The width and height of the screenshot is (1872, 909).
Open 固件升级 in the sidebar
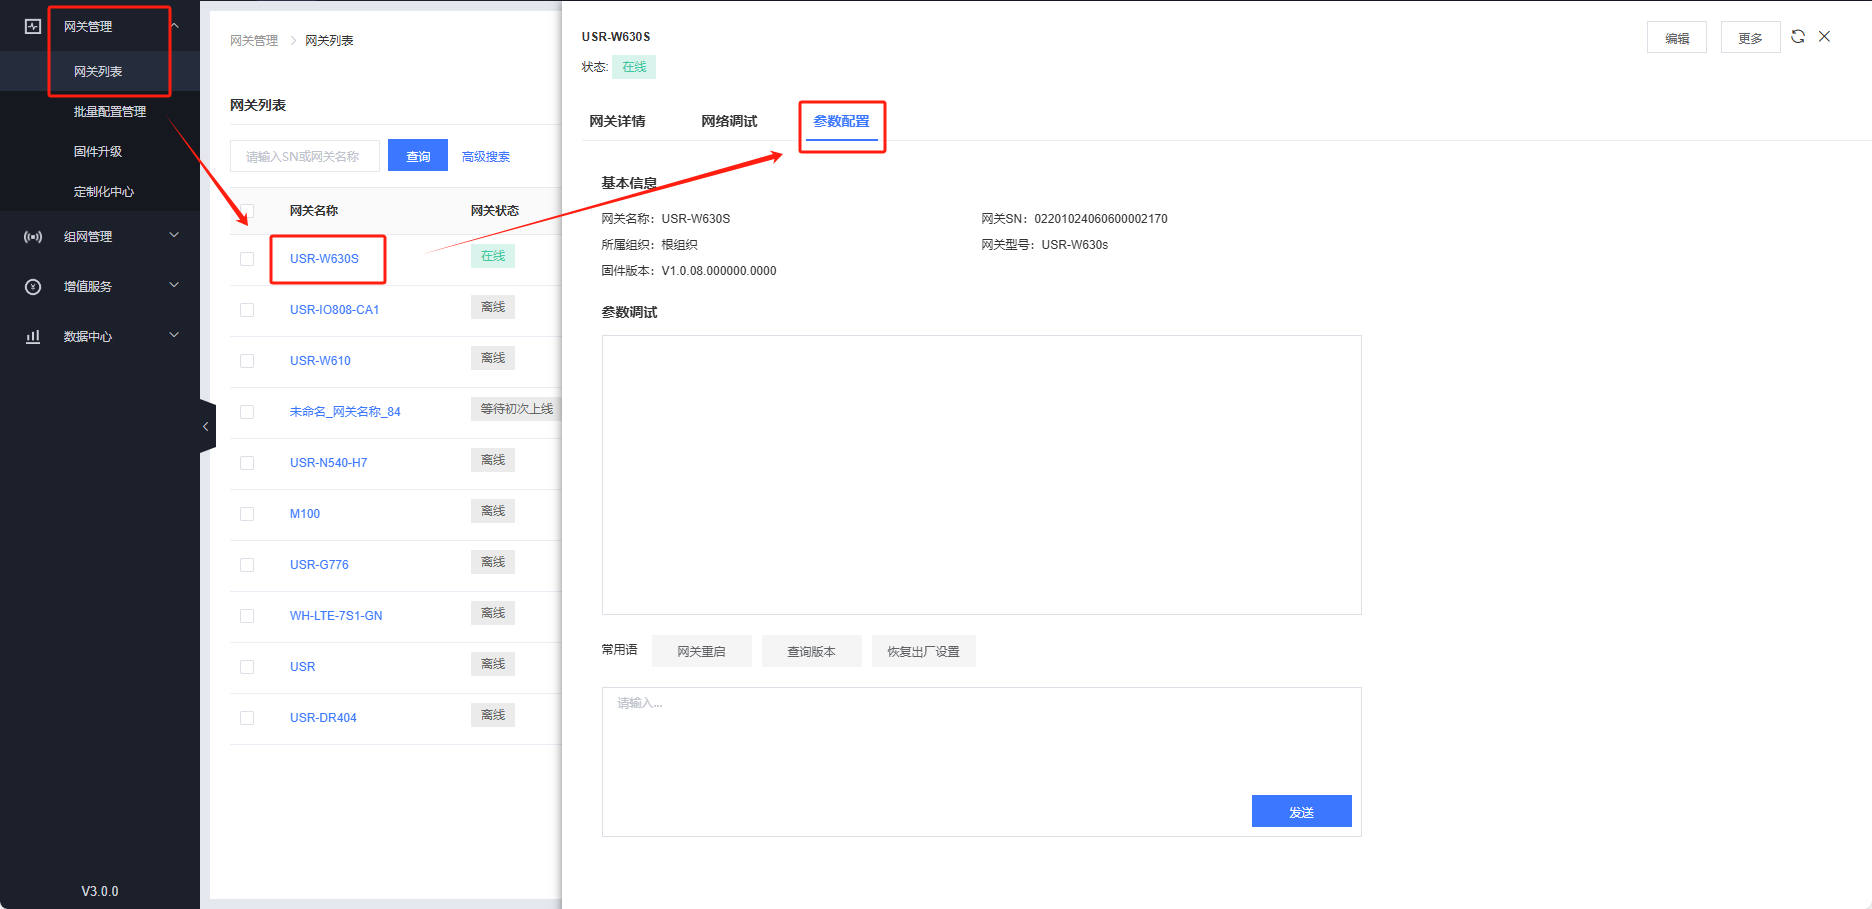pos(98,152)
